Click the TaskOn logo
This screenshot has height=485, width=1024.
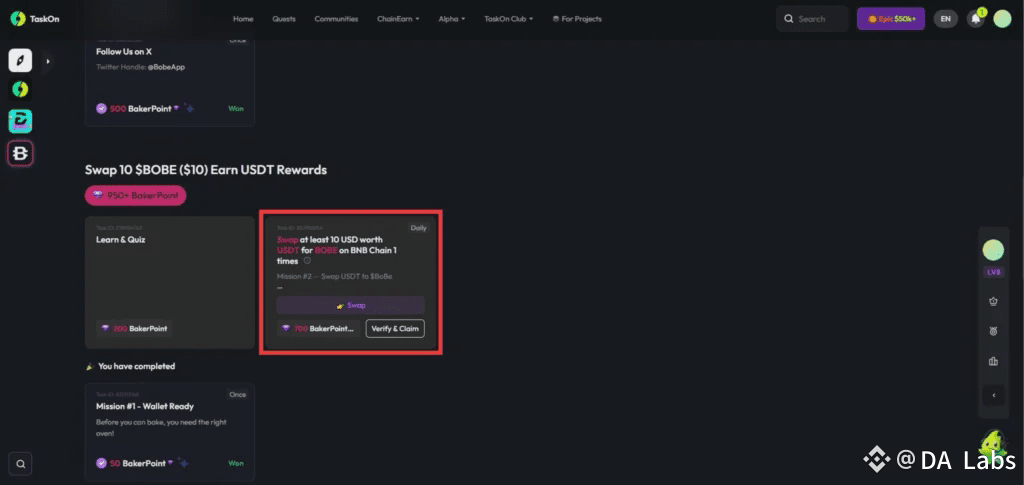point(35,19)
